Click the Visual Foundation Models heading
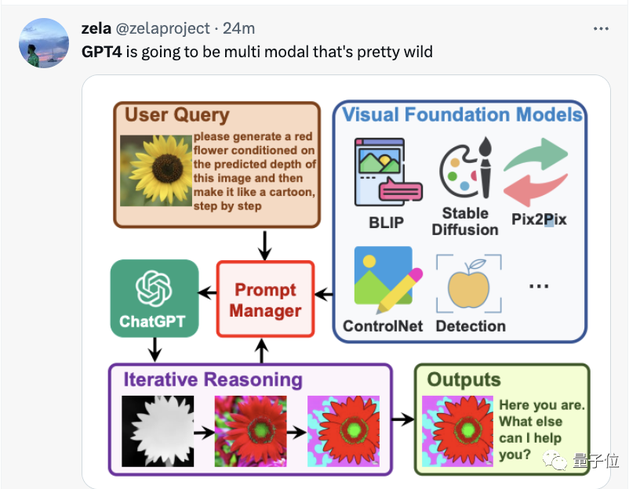The image size is (640, 489). click(x=461, y=114)
